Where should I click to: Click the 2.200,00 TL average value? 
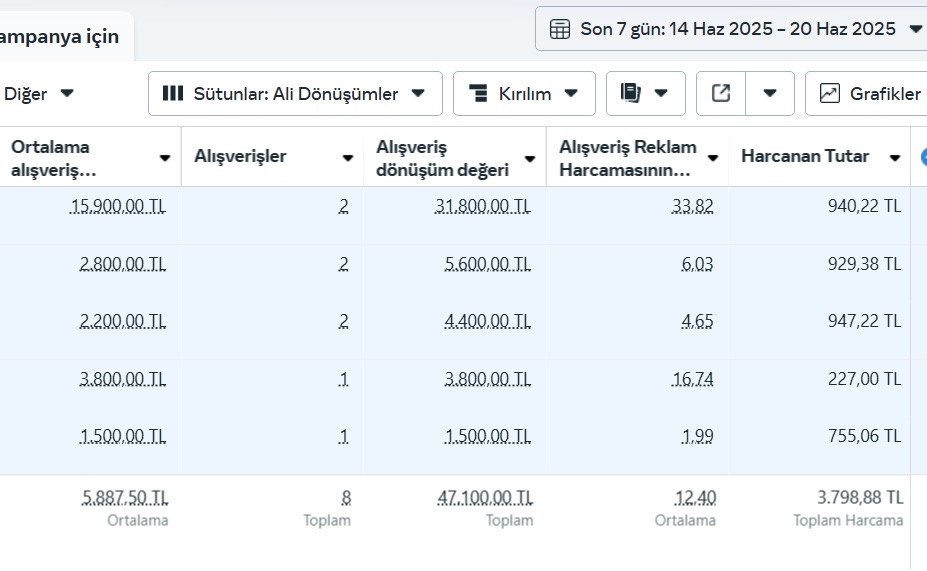122,321
